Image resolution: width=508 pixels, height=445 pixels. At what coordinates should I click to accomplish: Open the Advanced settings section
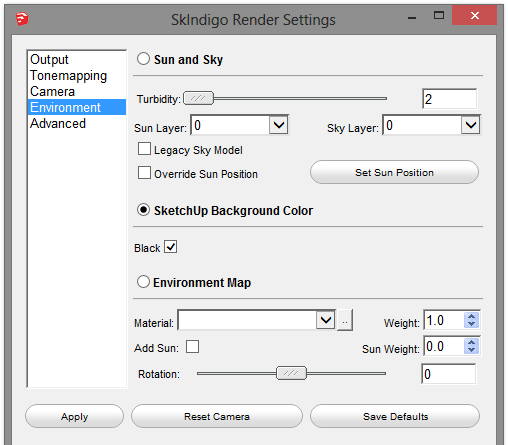click(x=58, y=124)
